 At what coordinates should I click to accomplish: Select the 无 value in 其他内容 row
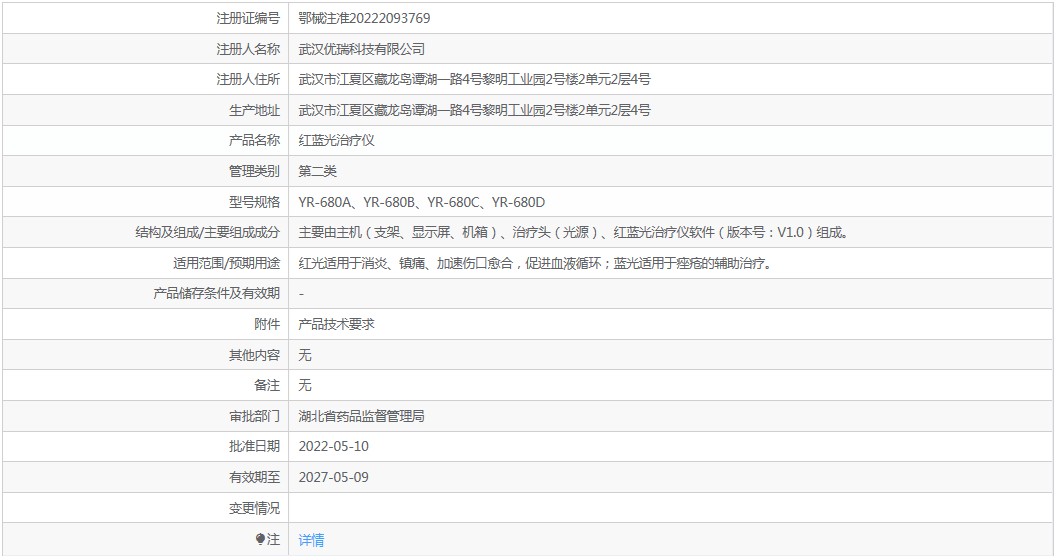pyautogui.click(x=305, y=355)
